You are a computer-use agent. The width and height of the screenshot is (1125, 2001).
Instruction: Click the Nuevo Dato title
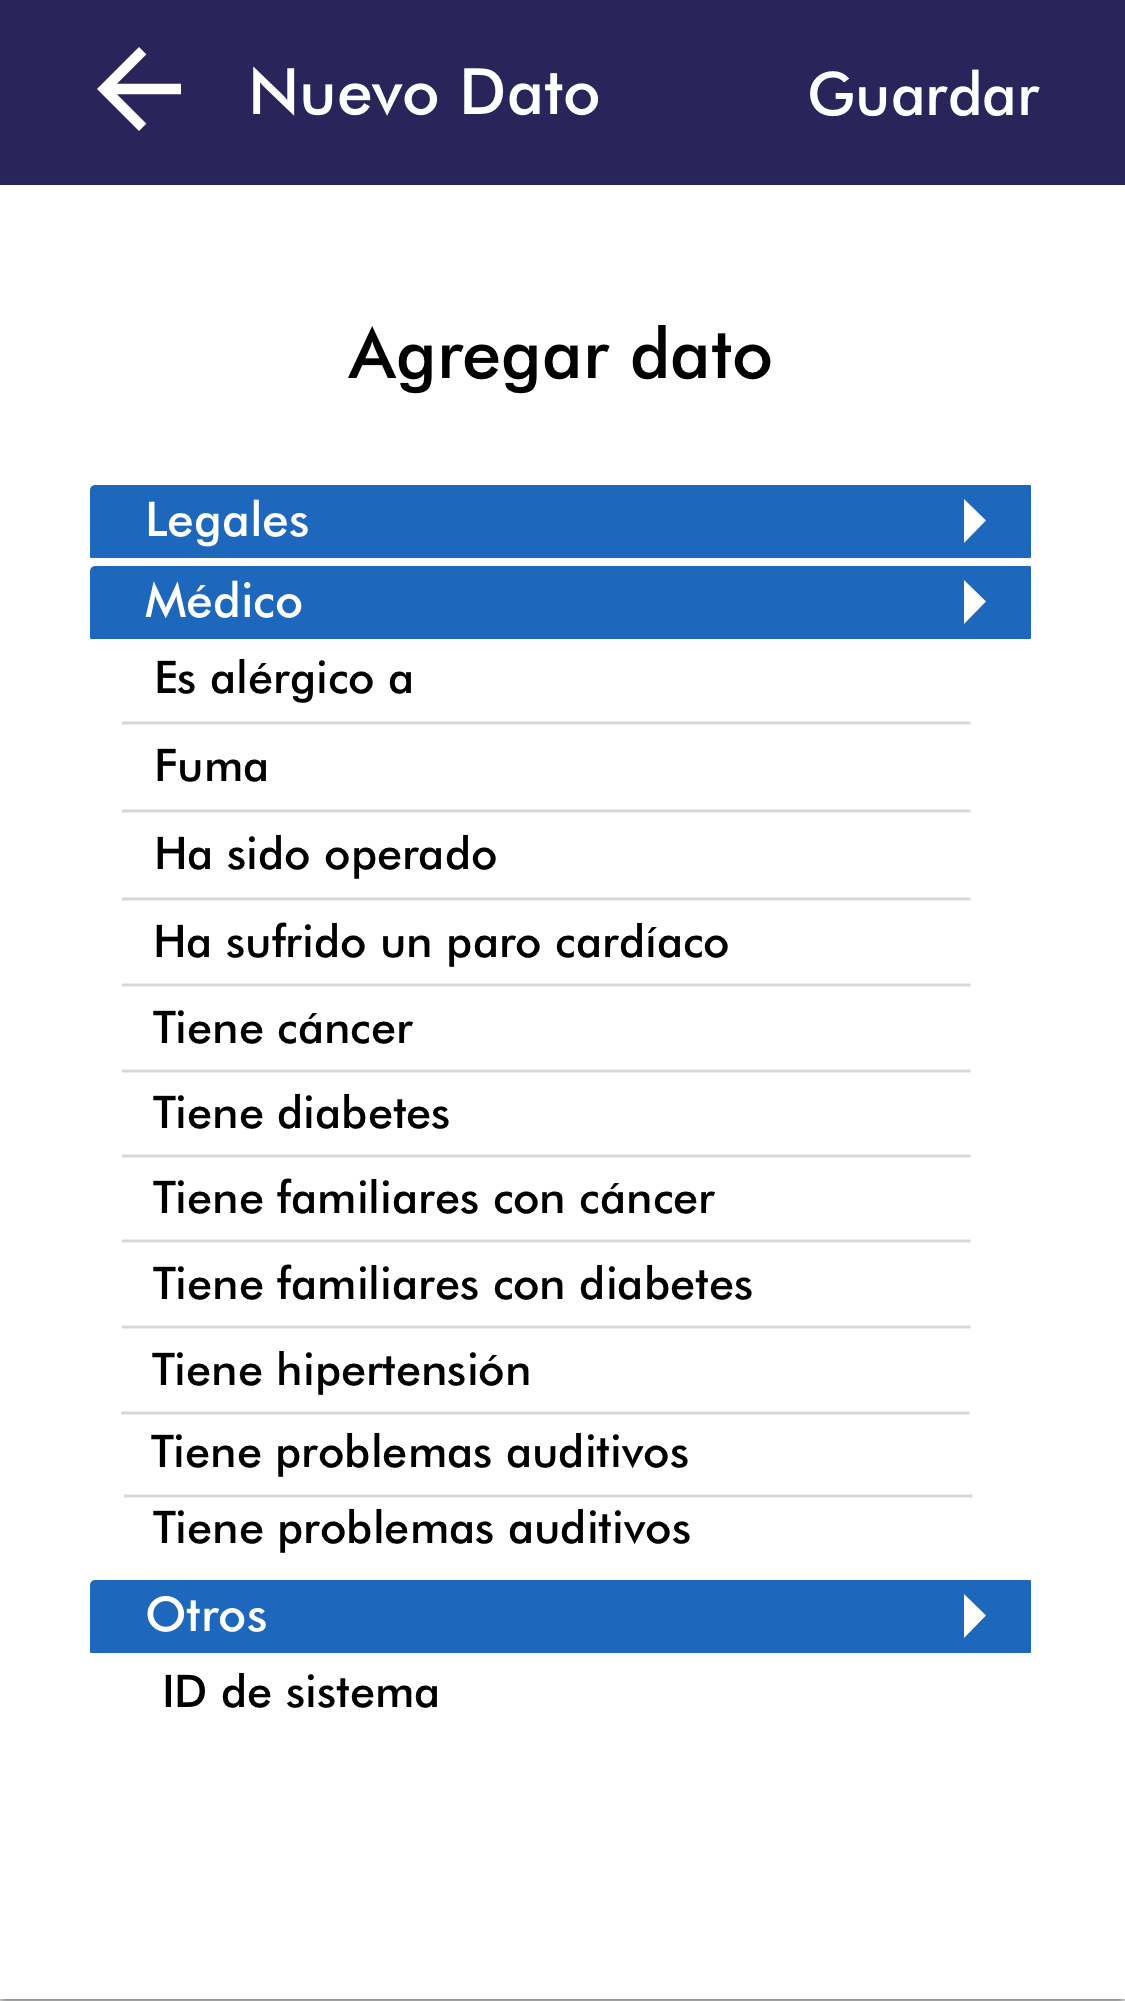click(x=425, y=93)
